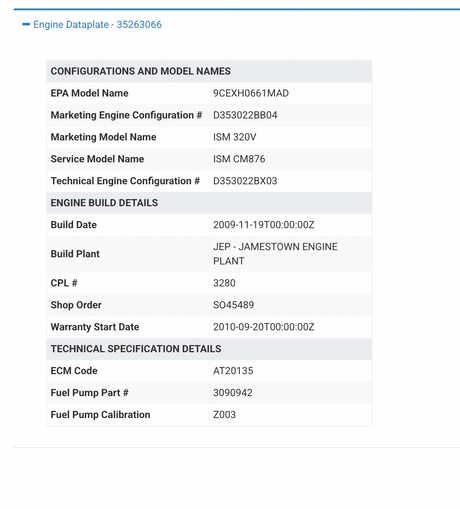Image resolution: width=460 pixels, height=509 pixels.
Task: Click the Fuel Pump Part # value 3090942
Action: [x=233, y=393]
